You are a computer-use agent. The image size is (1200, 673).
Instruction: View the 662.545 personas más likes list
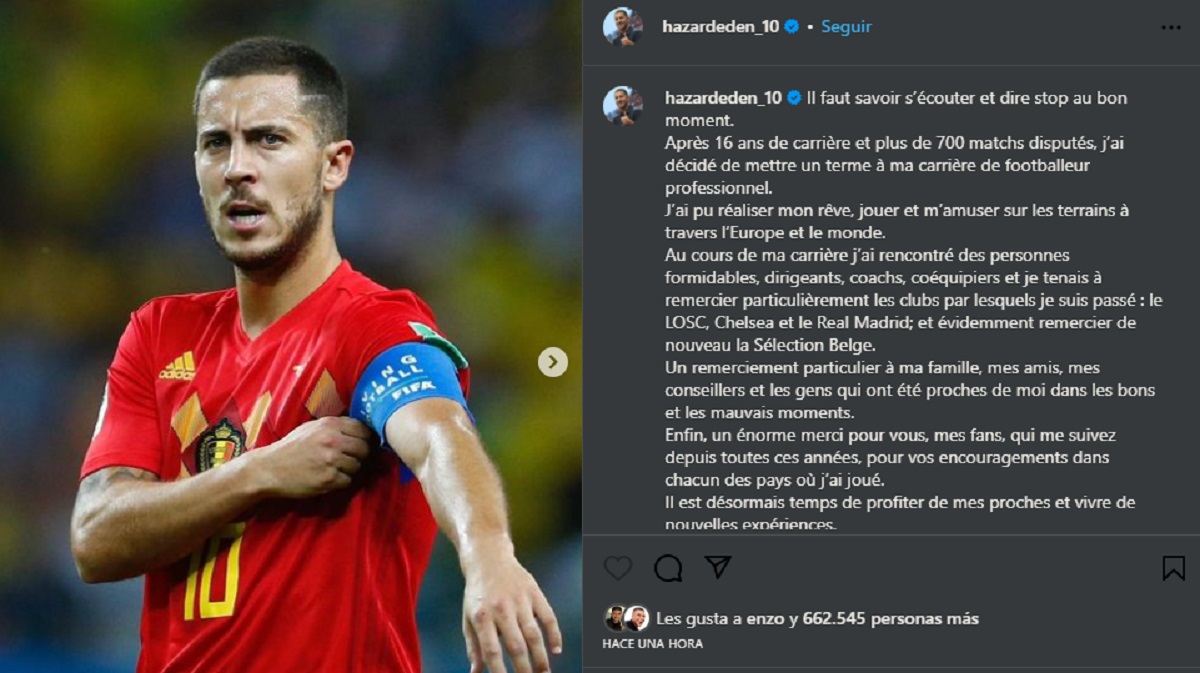pos(890,619)
